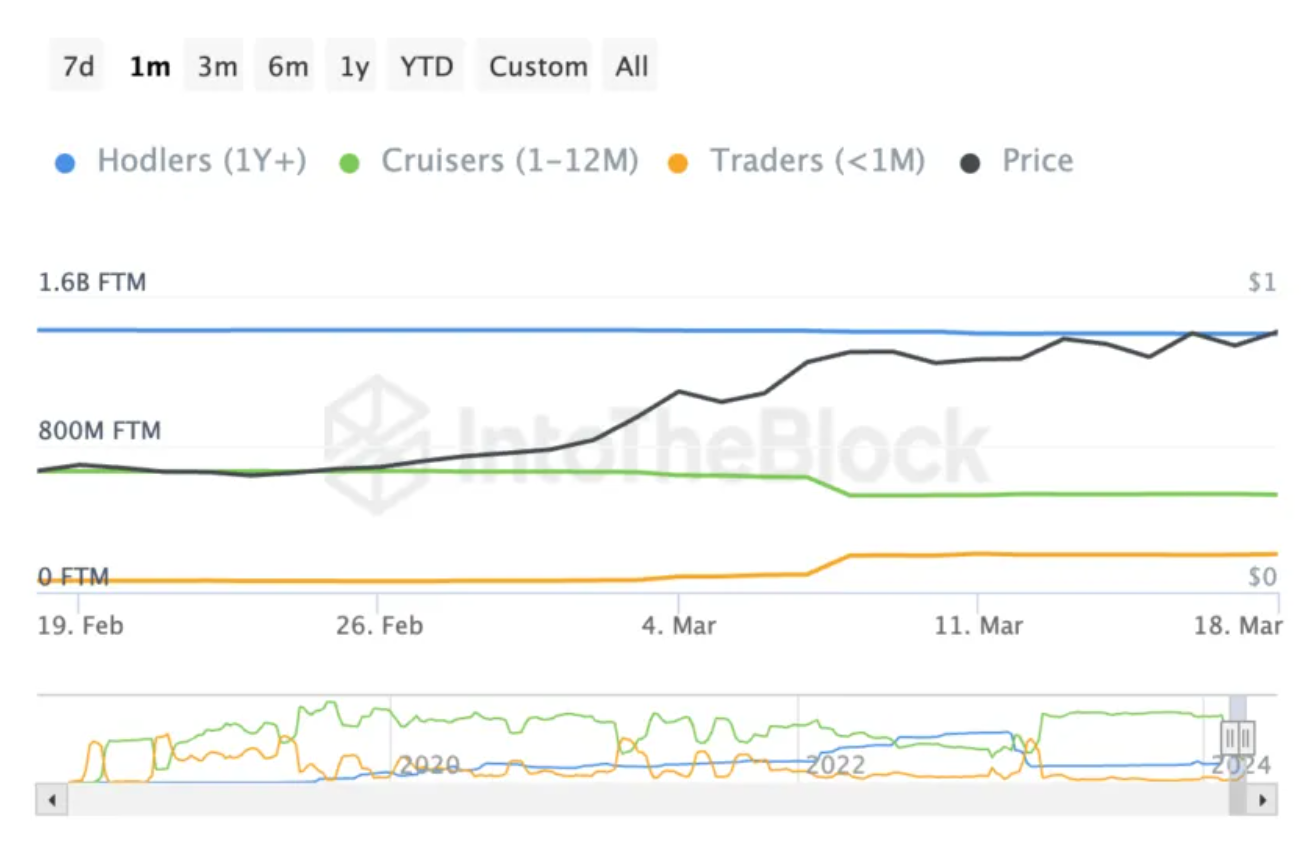Screen dimensions: 1314x855
Task: Hide the Cruisers (1-12M) series label
Action: 509,161
